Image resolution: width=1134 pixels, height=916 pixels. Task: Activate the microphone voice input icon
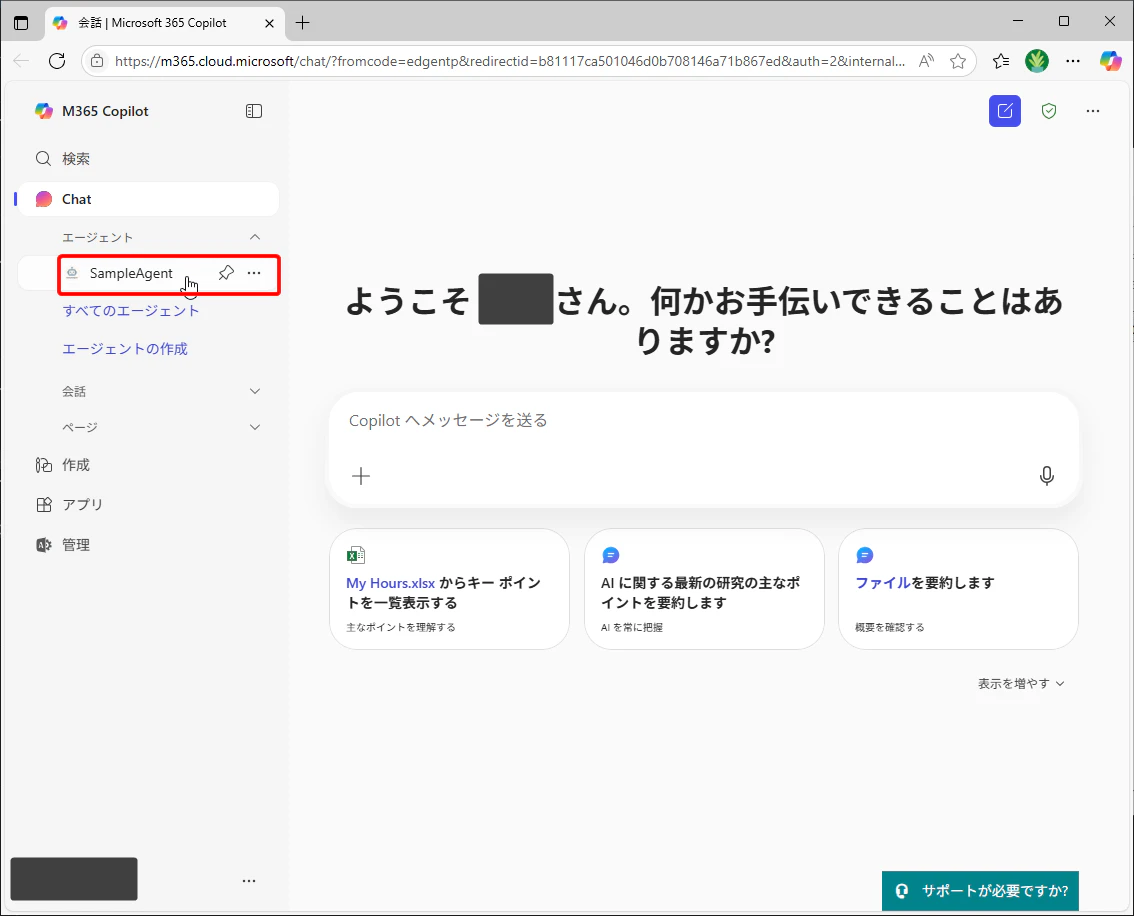coord(1046,476)
